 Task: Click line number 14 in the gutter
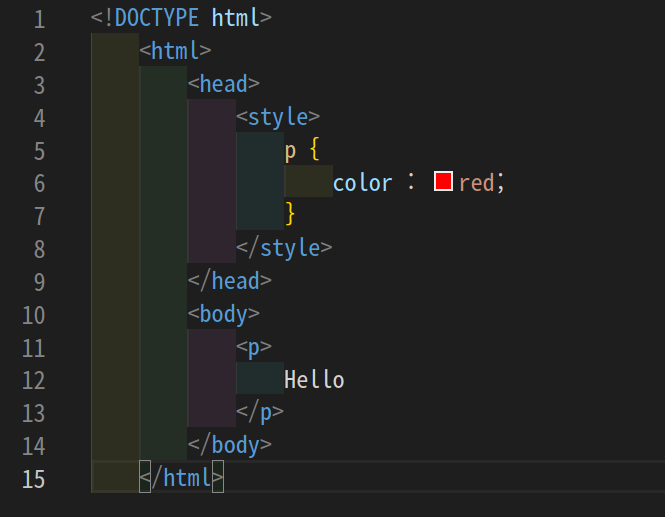tap(34, 447)
